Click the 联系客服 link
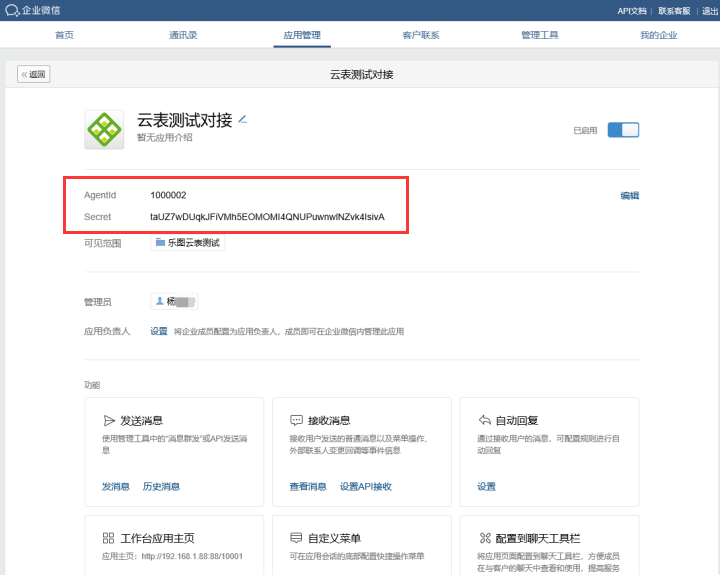The height and width of the screenshot is (575, 721). (x=674, y=11)
